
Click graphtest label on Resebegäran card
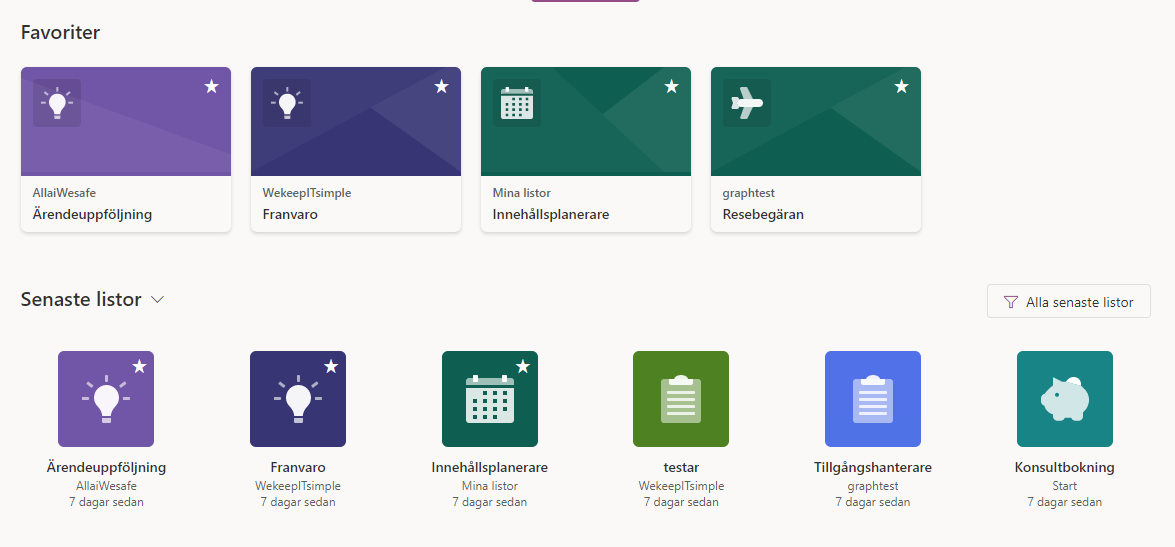749,193
